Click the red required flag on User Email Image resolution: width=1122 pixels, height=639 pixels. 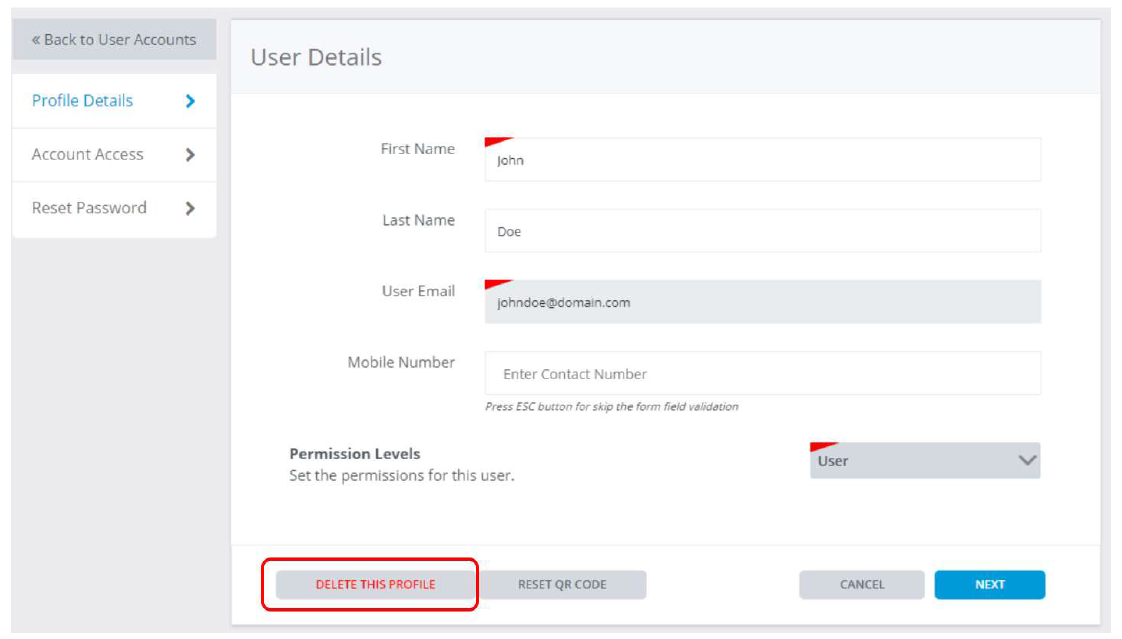click(499, 284)
